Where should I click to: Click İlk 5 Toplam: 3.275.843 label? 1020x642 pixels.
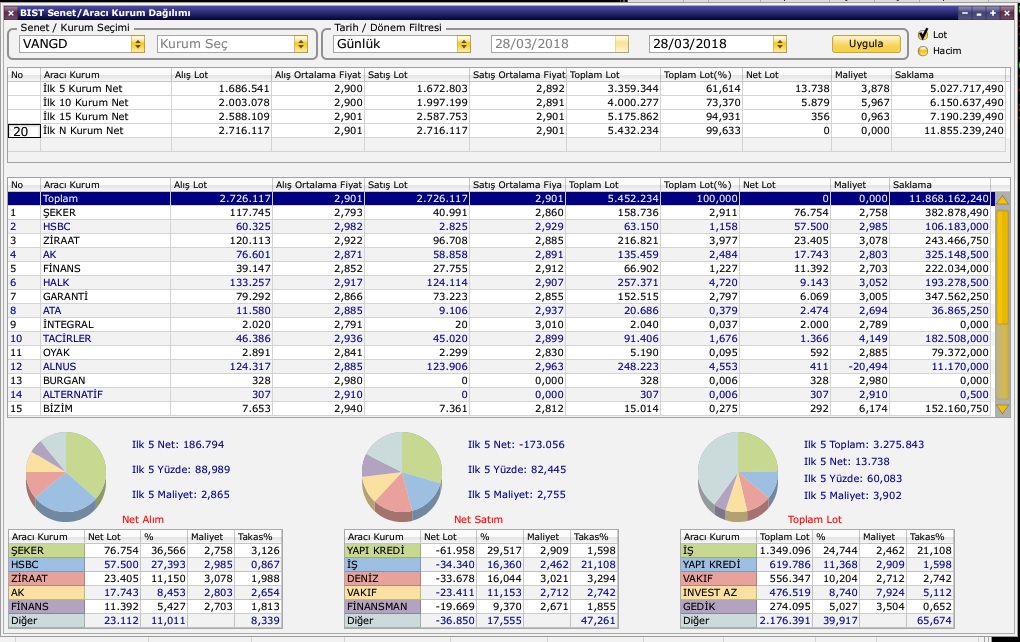(x=863, y=444)
